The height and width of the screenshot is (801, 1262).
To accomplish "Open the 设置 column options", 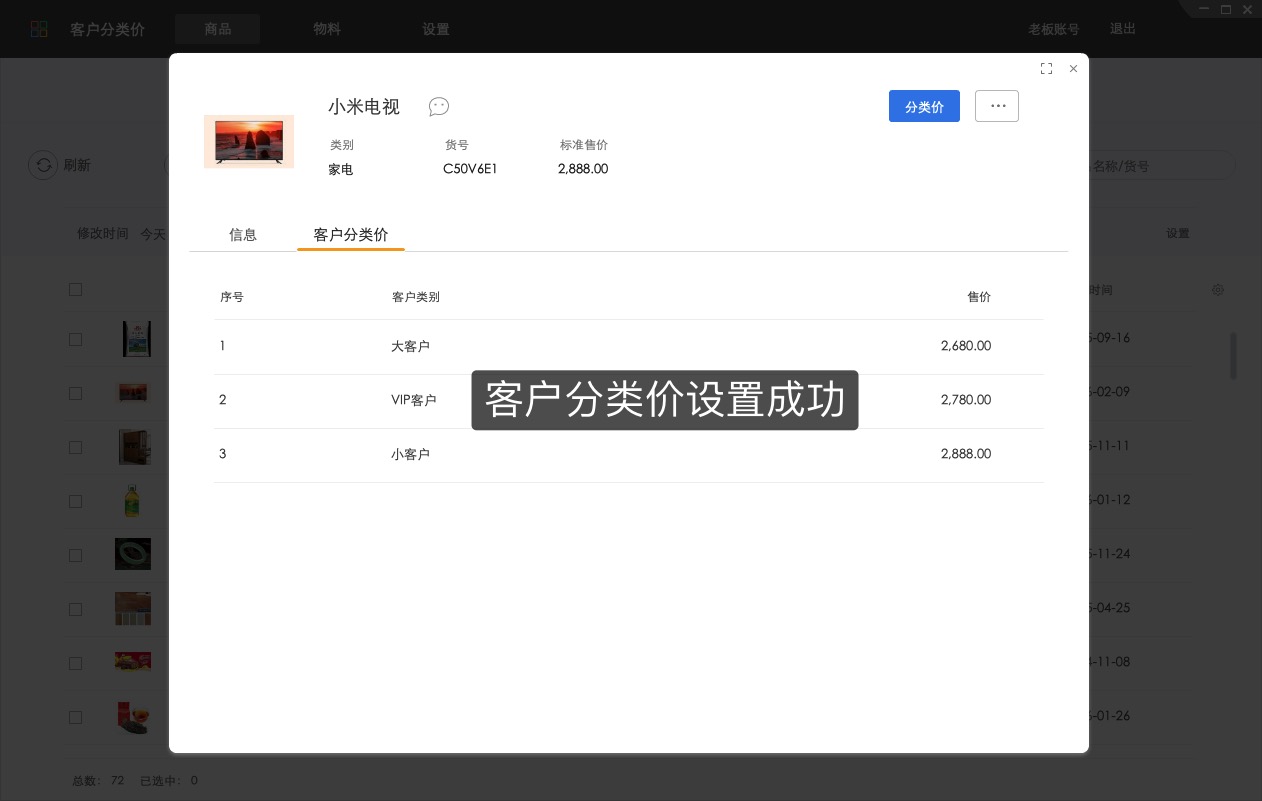I will pos(1178,232).
